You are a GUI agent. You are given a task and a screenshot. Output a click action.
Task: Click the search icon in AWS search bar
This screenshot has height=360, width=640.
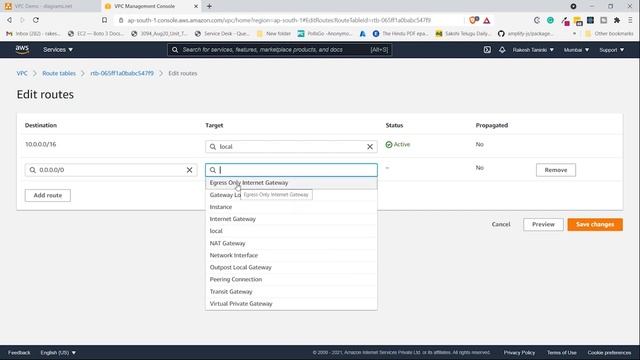click(175, 50)
